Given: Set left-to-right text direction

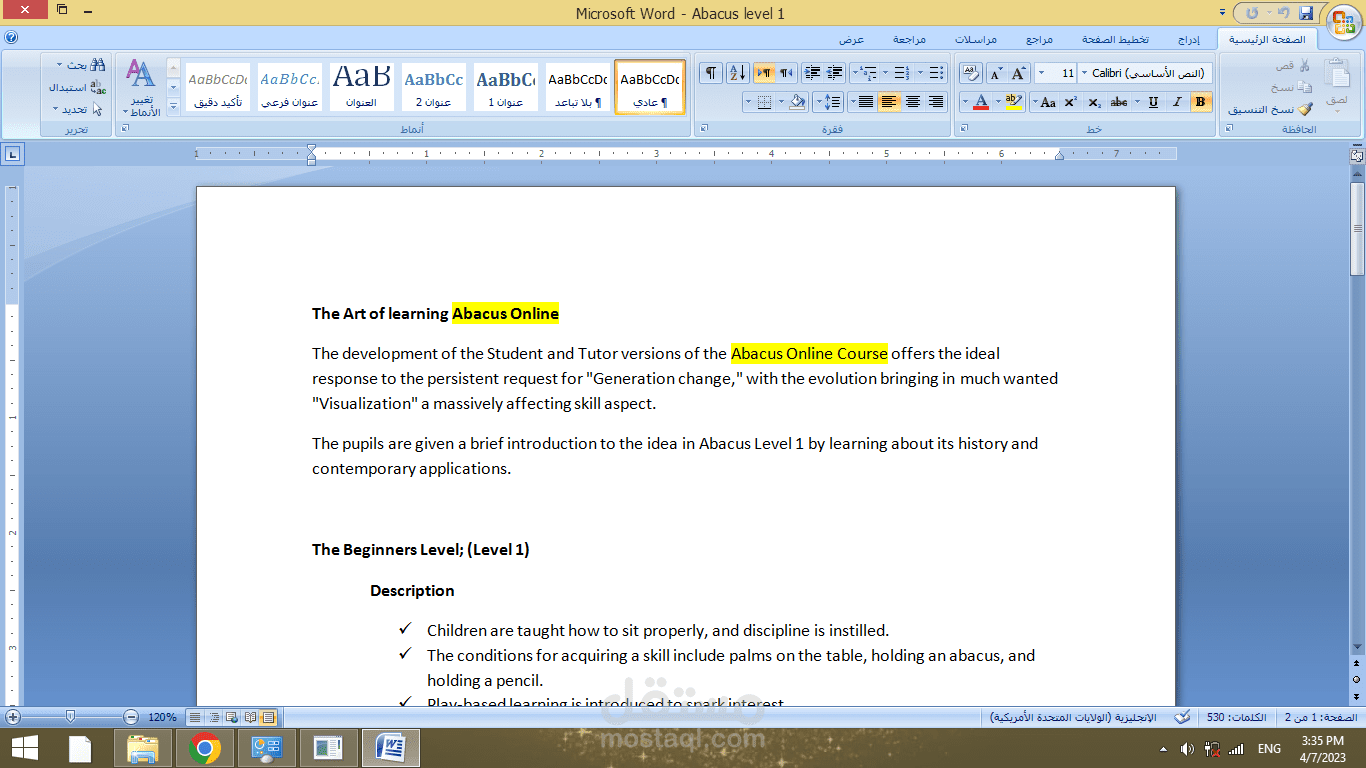Looking at the screenshot, I should [x=764, y=73].
